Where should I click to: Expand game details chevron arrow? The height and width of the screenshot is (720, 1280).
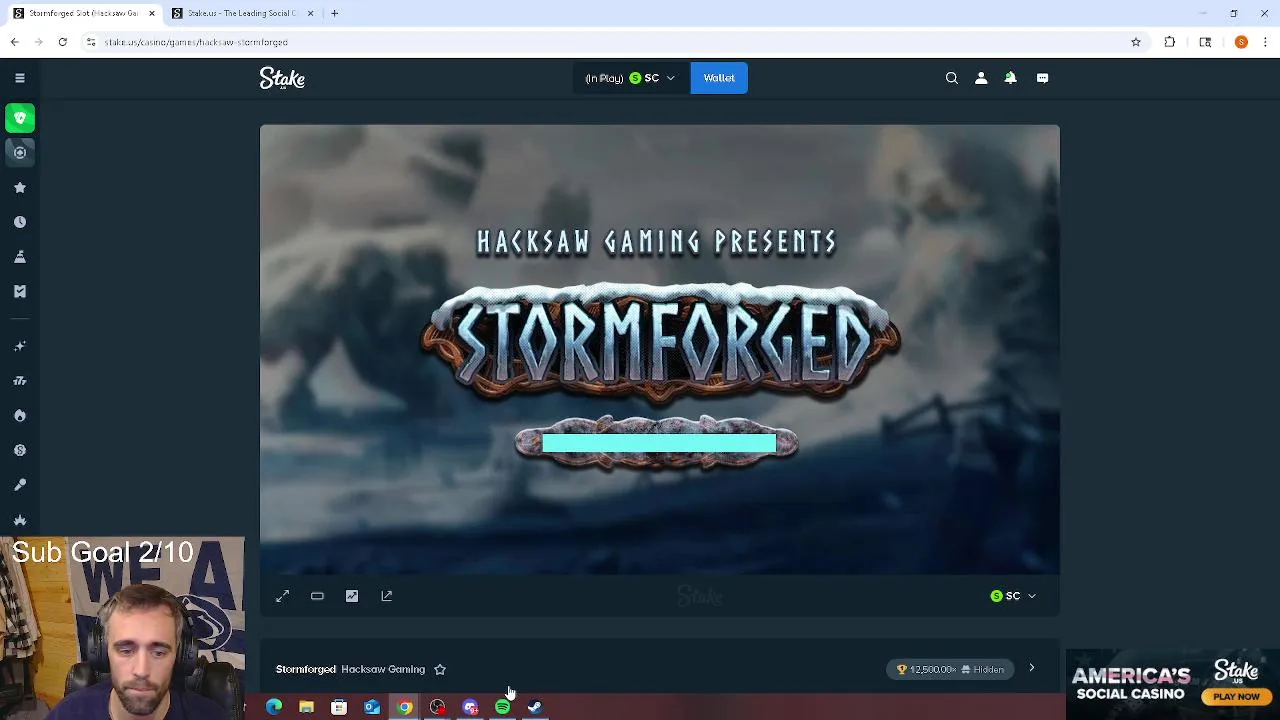coord(1032,668)
